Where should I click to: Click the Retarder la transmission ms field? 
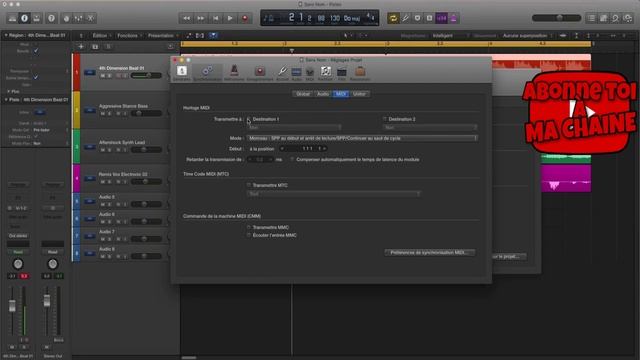click(260, 160)
